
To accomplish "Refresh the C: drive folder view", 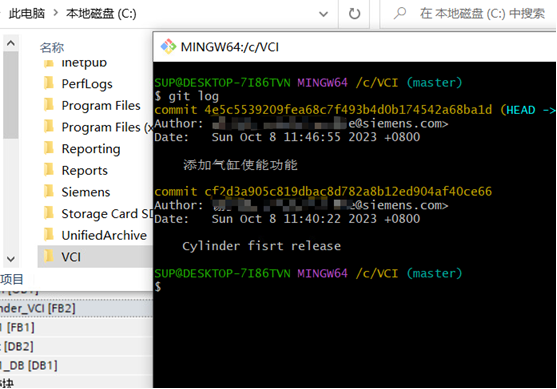I will point(354,14).
